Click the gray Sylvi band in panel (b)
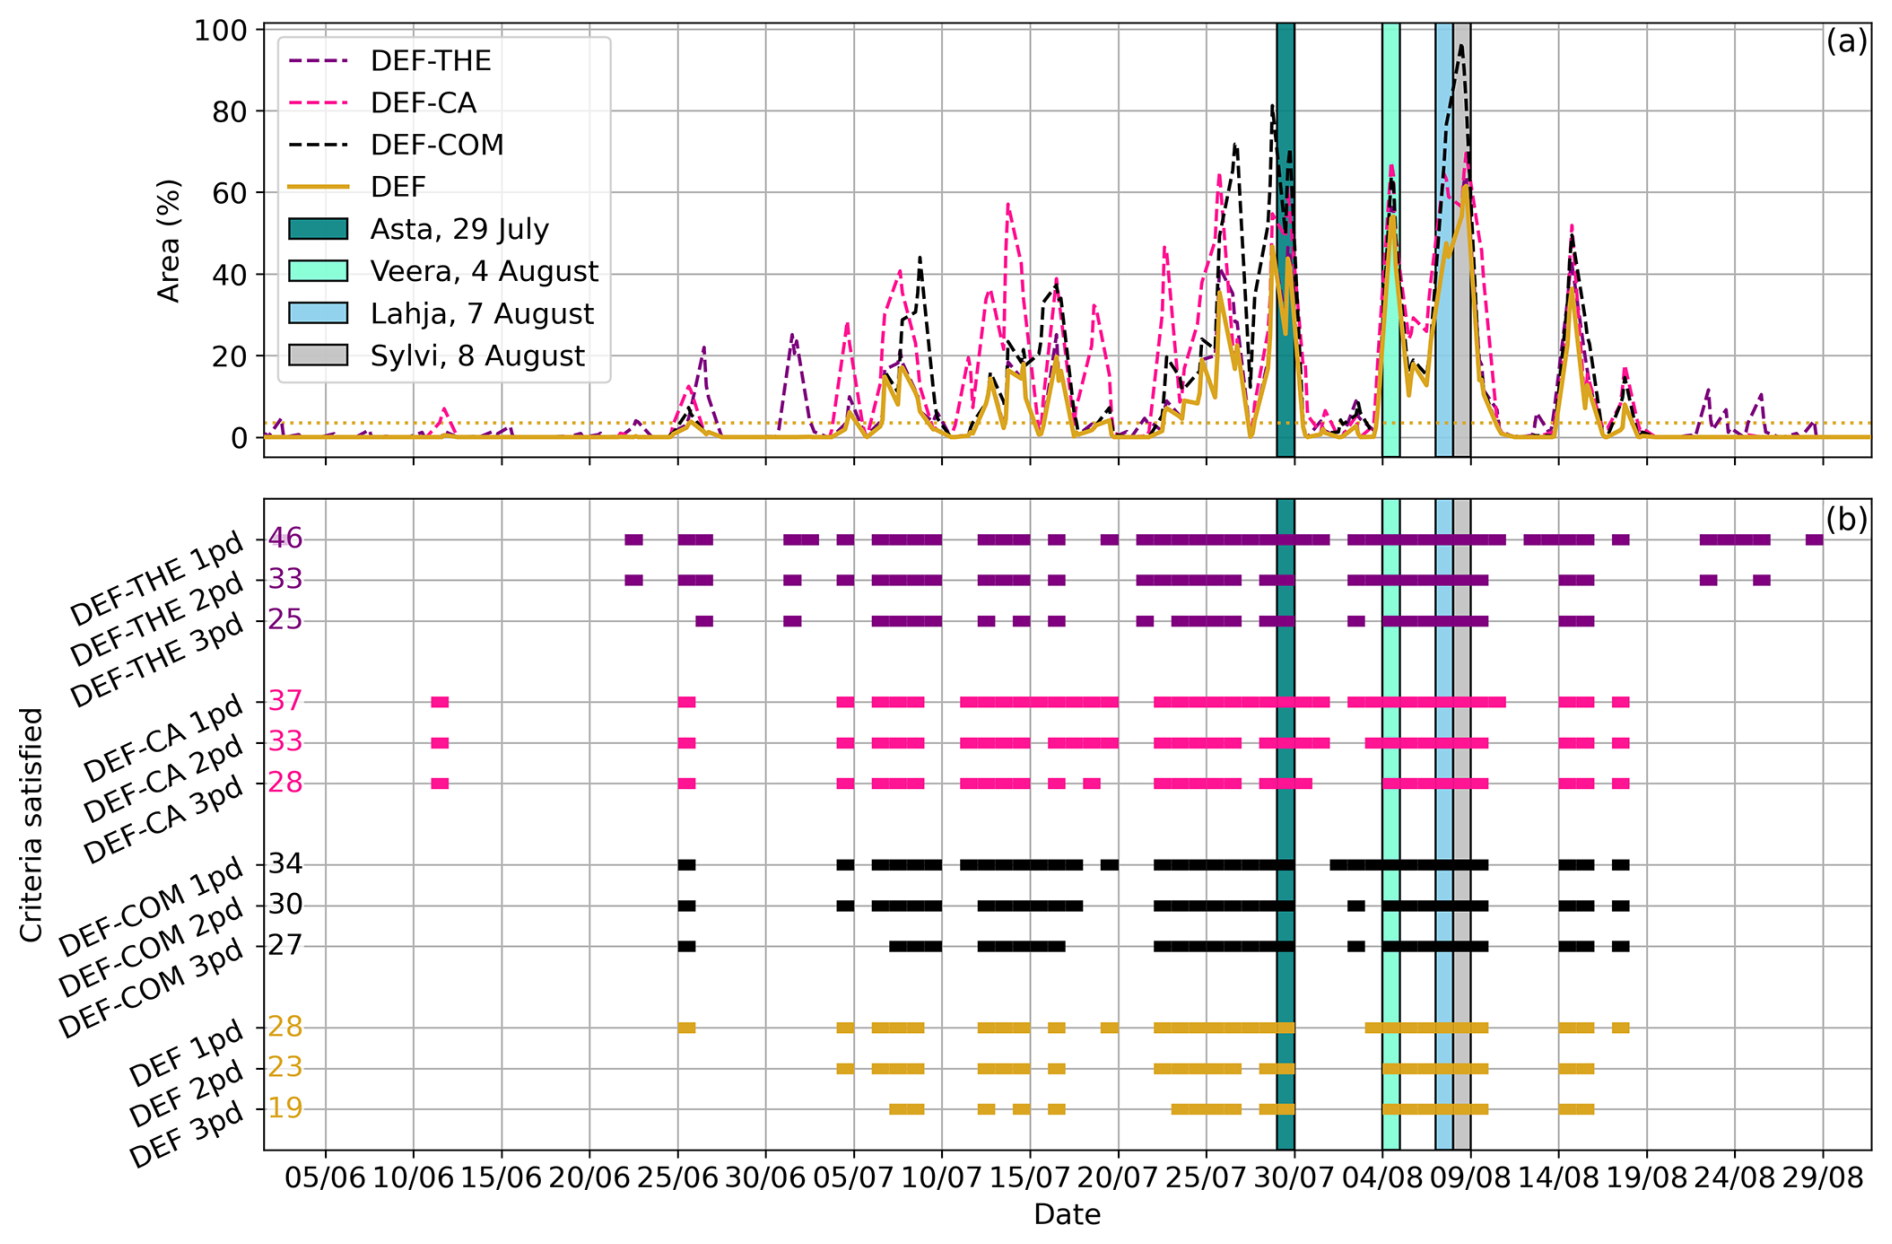 point(1462,825)
